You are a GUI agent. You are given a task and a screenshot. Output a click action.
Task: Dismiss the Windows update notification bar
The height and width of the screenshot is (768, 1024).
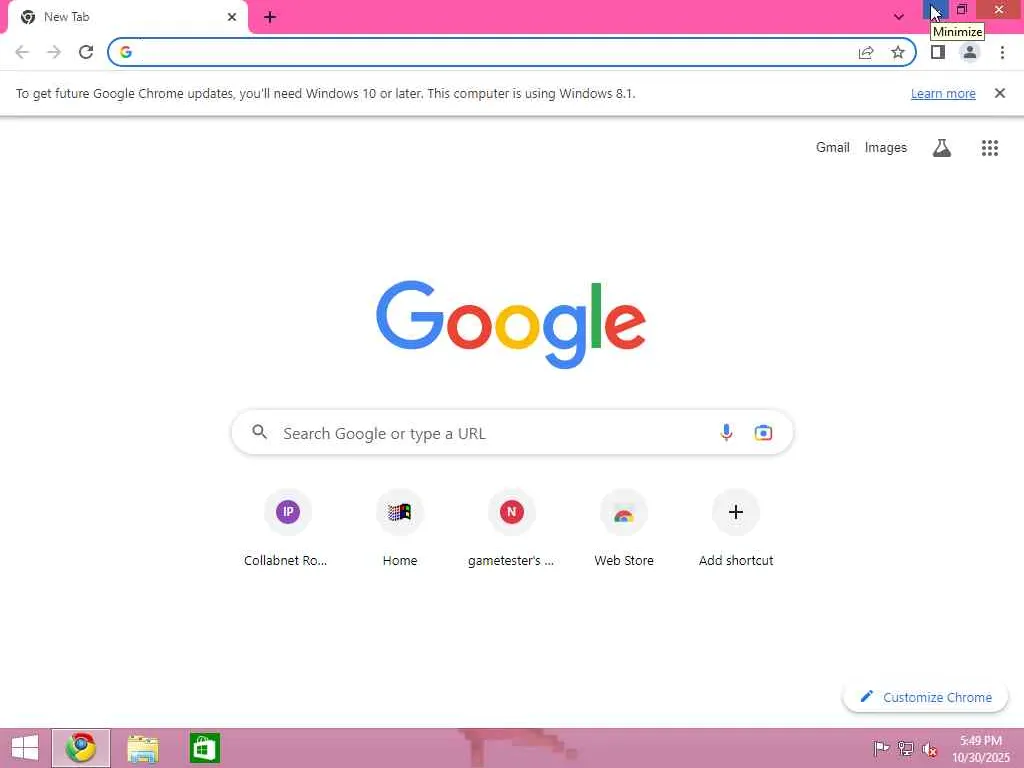[x=1000, y=93]
